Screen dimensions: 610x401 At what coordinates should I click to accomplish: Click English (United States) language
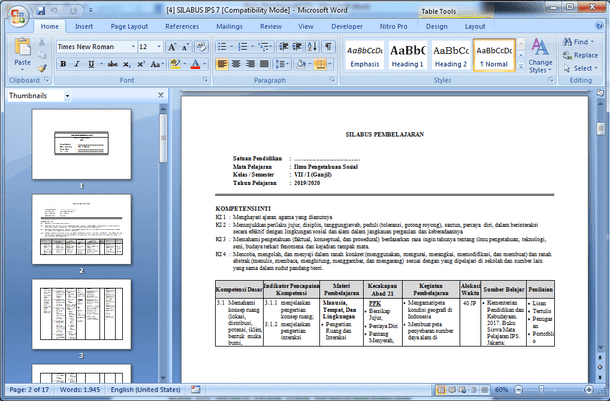click(145, 389)
